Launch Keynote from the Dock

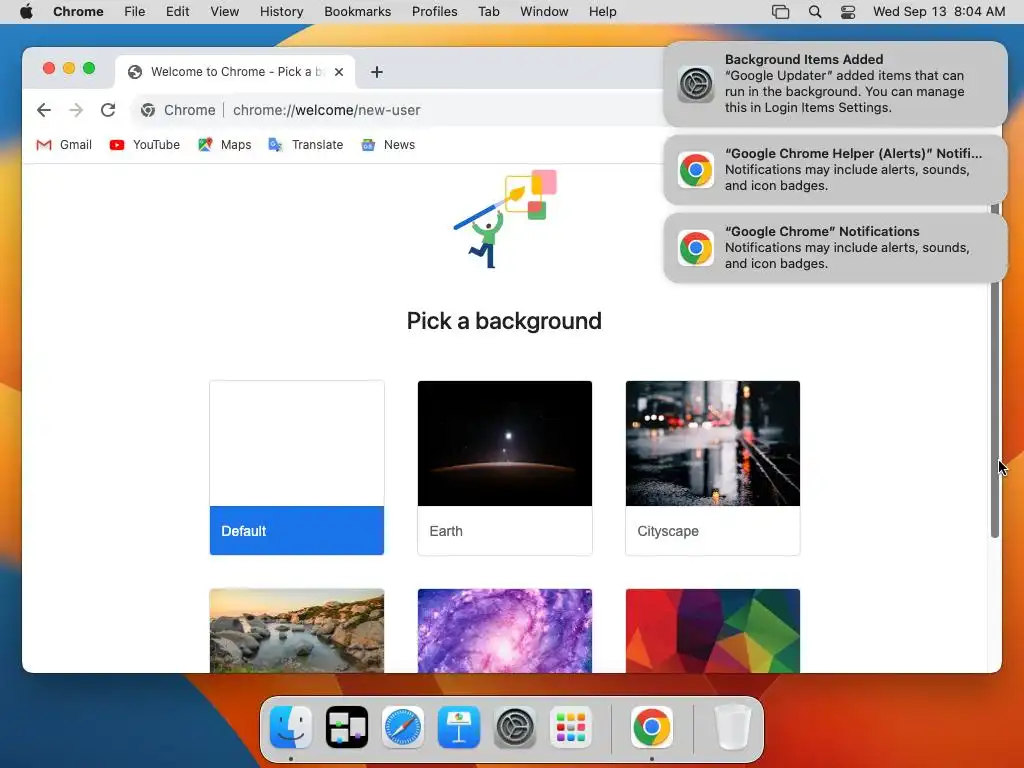point(459,727)
